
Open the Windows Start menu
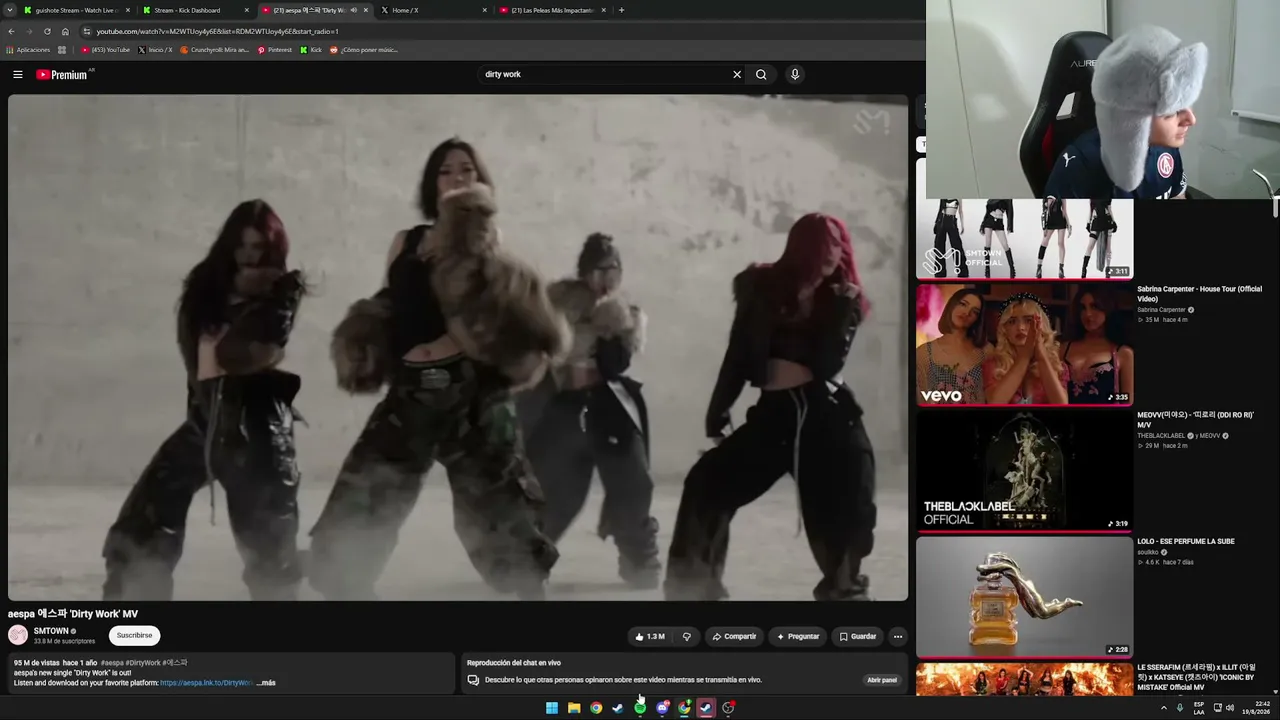(x=552, y=708)
